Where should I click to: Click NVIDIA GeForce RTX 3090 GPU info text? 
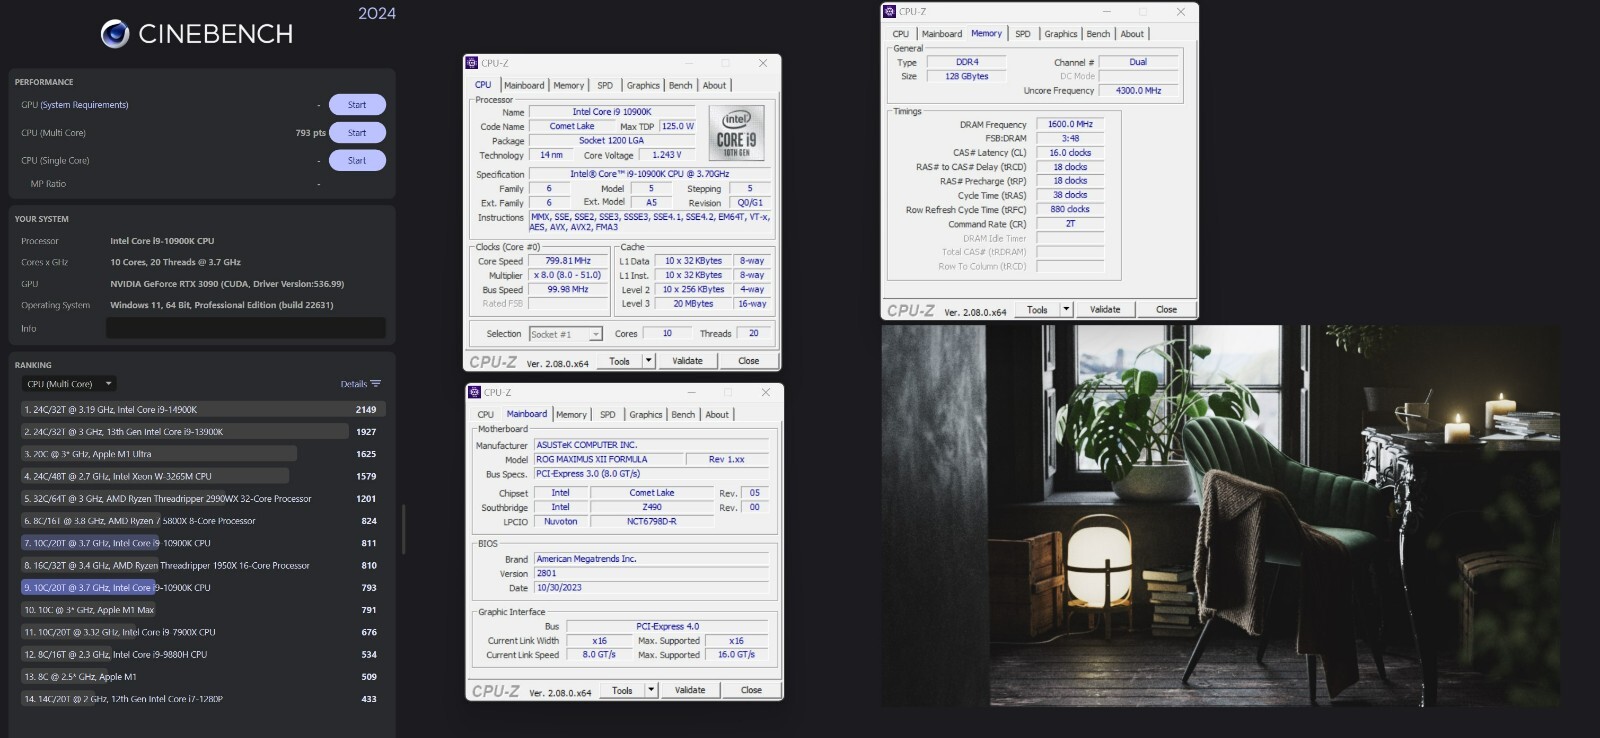pos(227,284)
